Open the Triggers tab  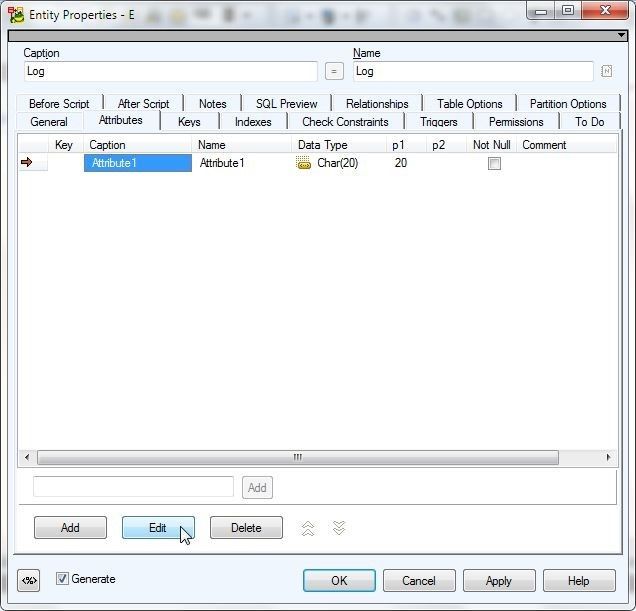[x=439, y=122]
